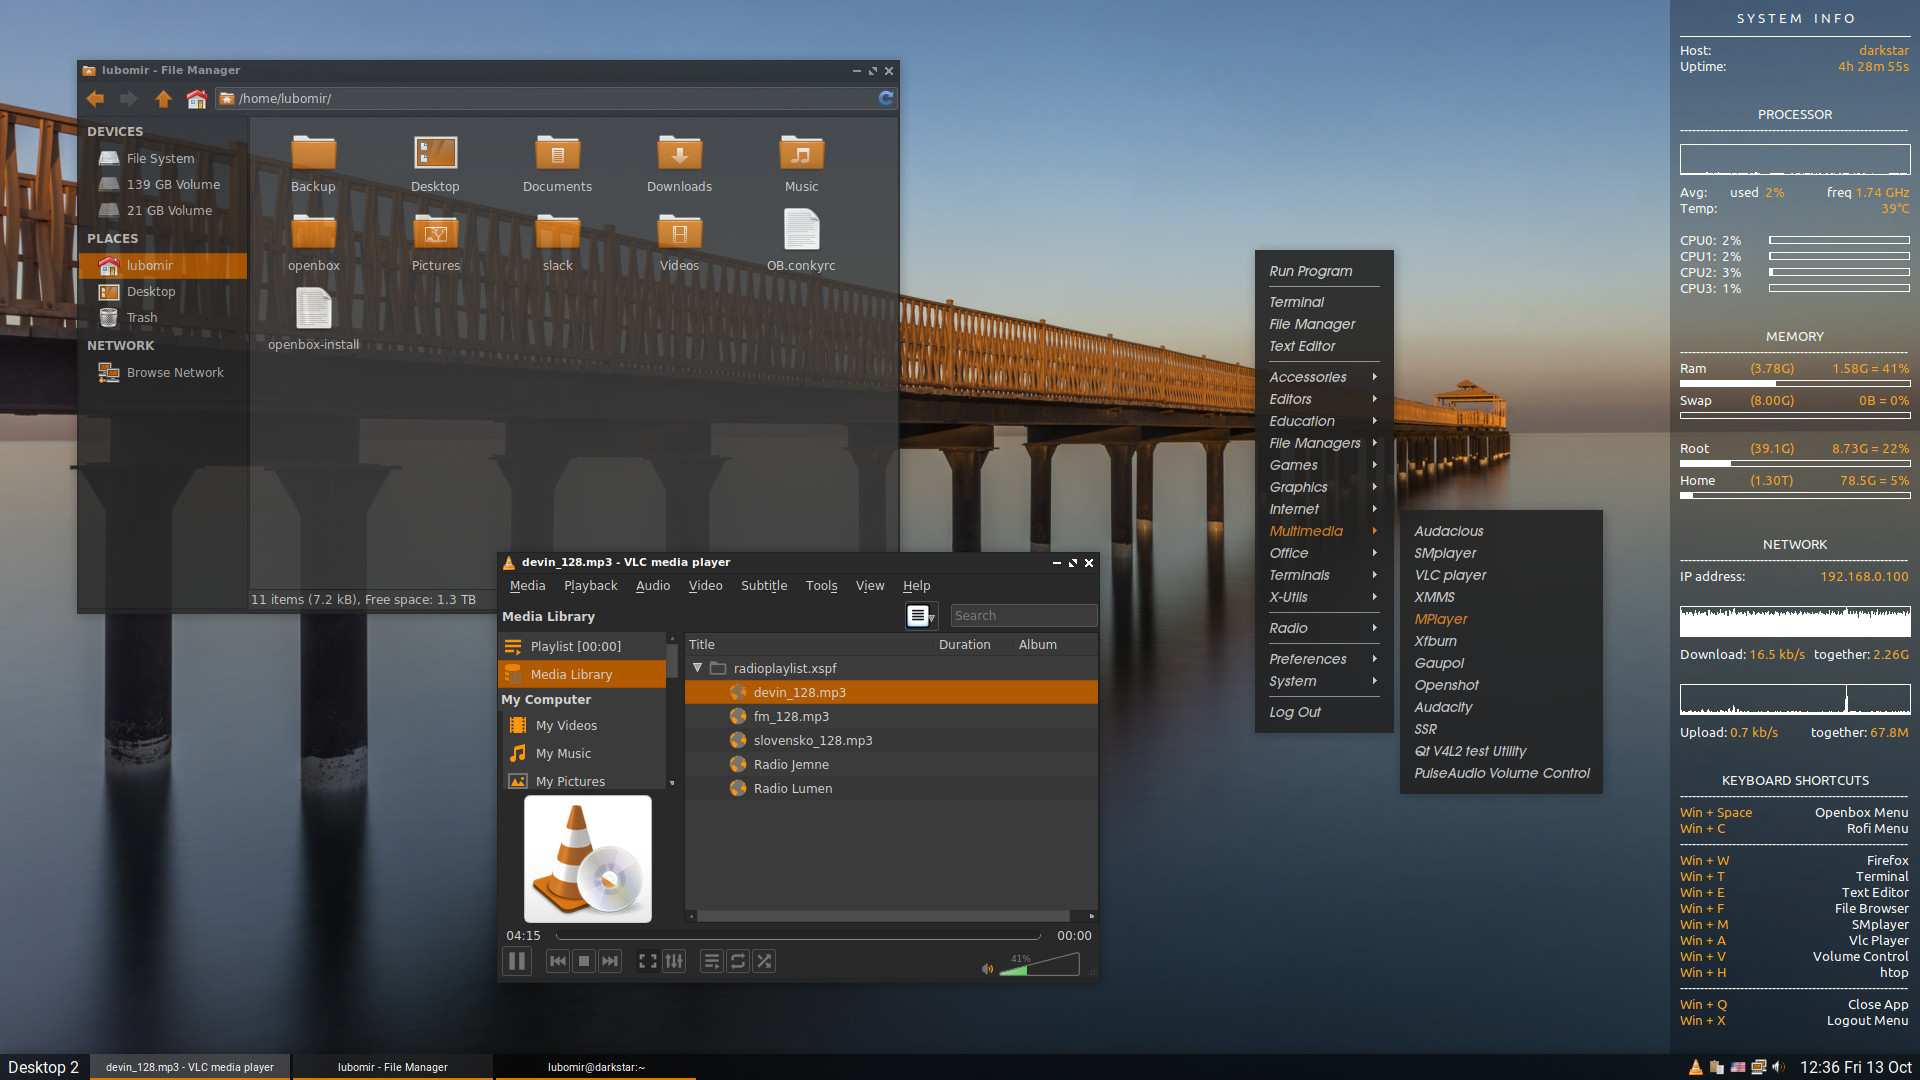
Task: Pause playback in VLC
Action: 516,961
